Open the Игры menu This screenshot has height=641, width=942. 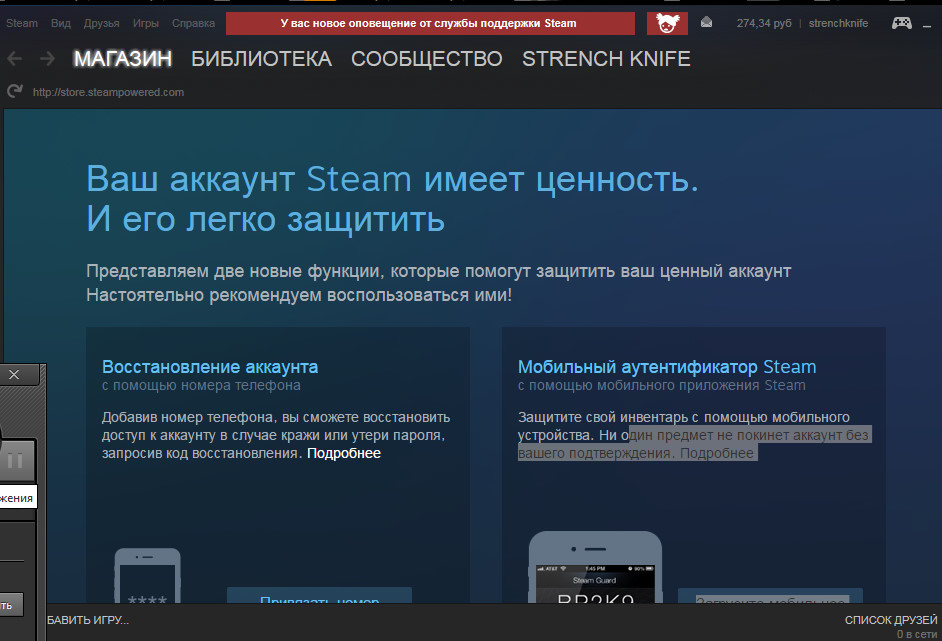click(145, 23)
